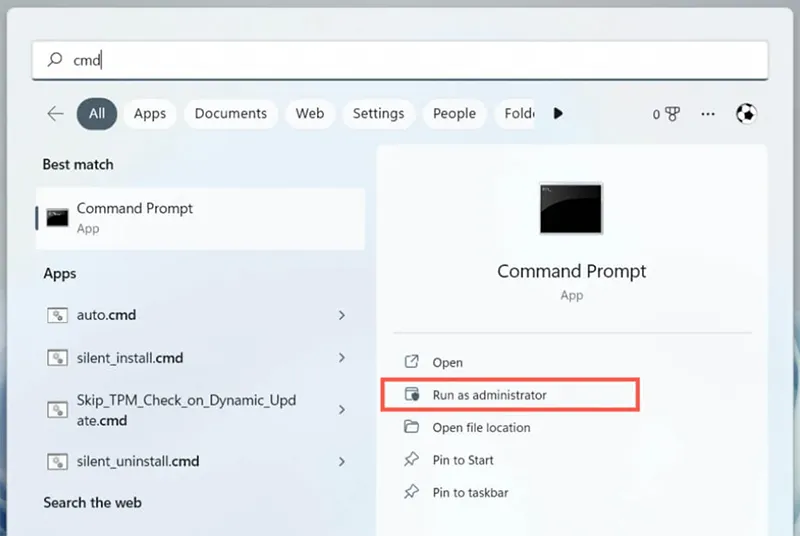Click the large Command Prompt preview icon
Viewport: 800px width, 536px height.
pos(571,208)
